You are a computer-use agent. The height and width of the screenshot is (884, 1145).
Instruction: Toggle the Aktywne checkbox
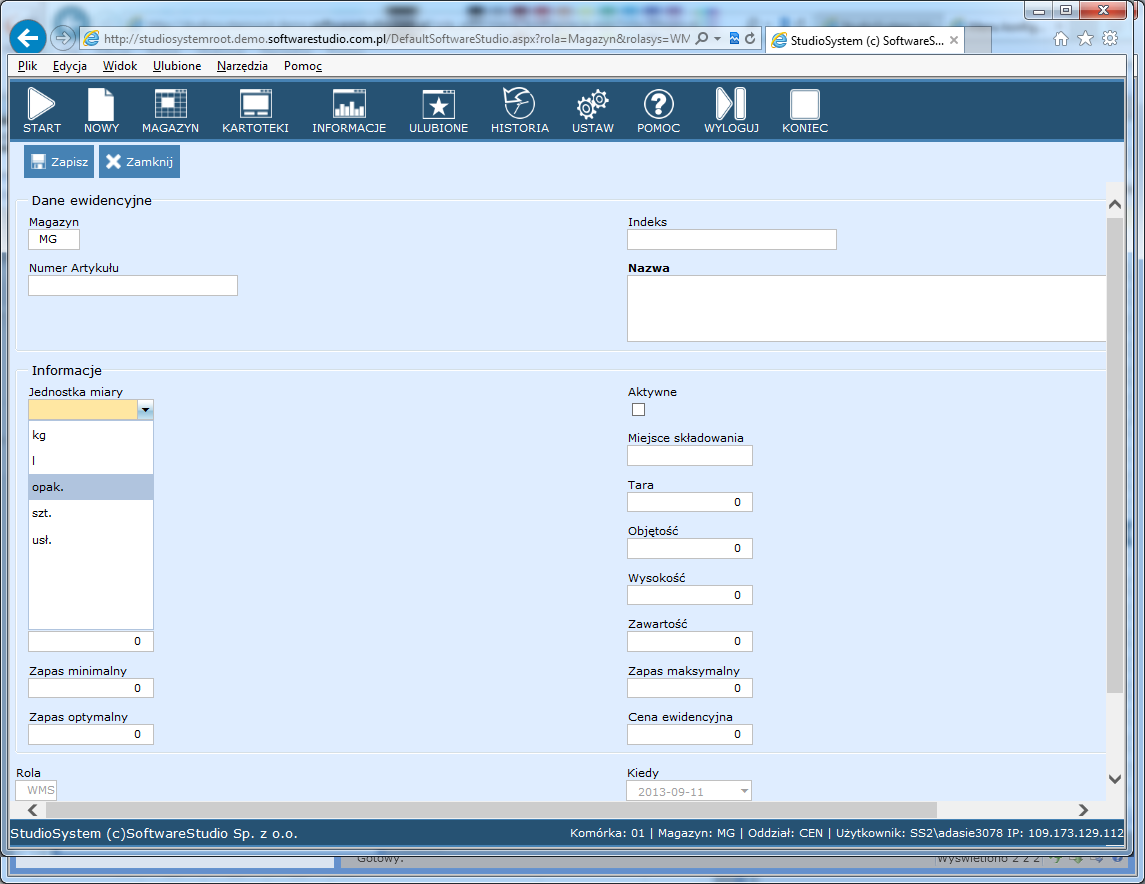pos(638,410)
